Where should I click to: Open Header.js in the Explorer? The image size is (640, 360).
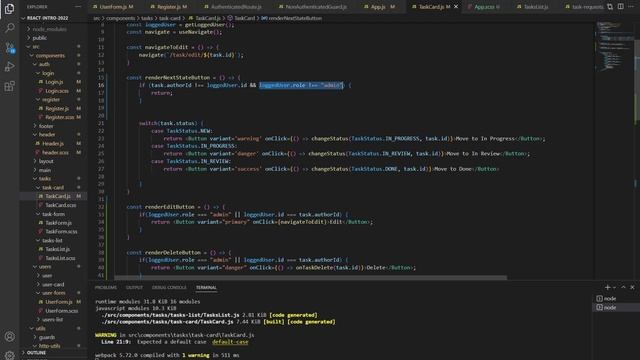point(53,143)
